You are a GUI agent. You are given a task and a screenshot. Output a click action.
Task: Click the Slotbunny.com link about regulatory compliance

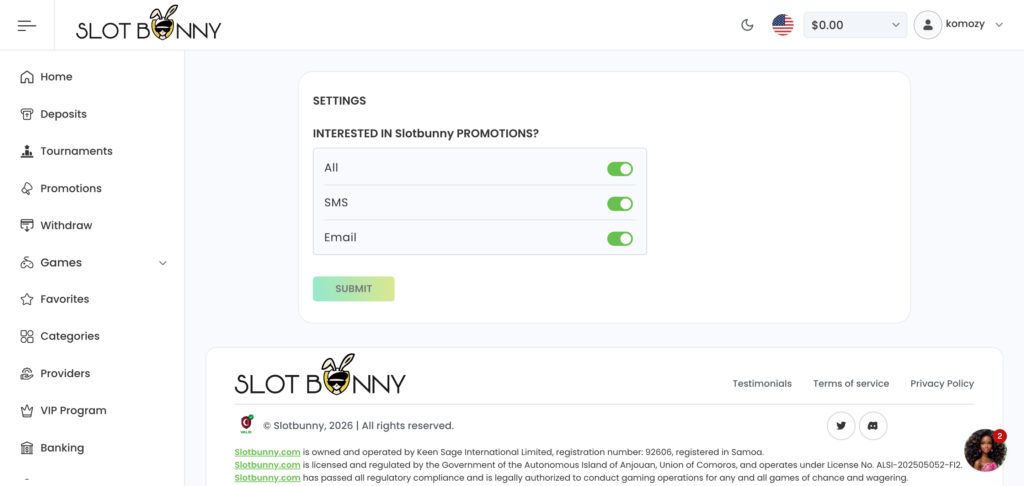click(268, 478)
